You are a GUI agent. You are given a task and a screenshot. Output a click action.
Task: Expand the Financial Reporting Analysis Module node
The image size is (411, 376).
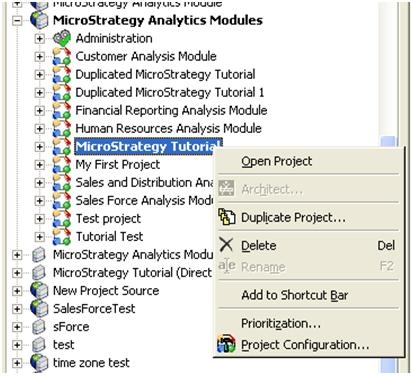39,110
